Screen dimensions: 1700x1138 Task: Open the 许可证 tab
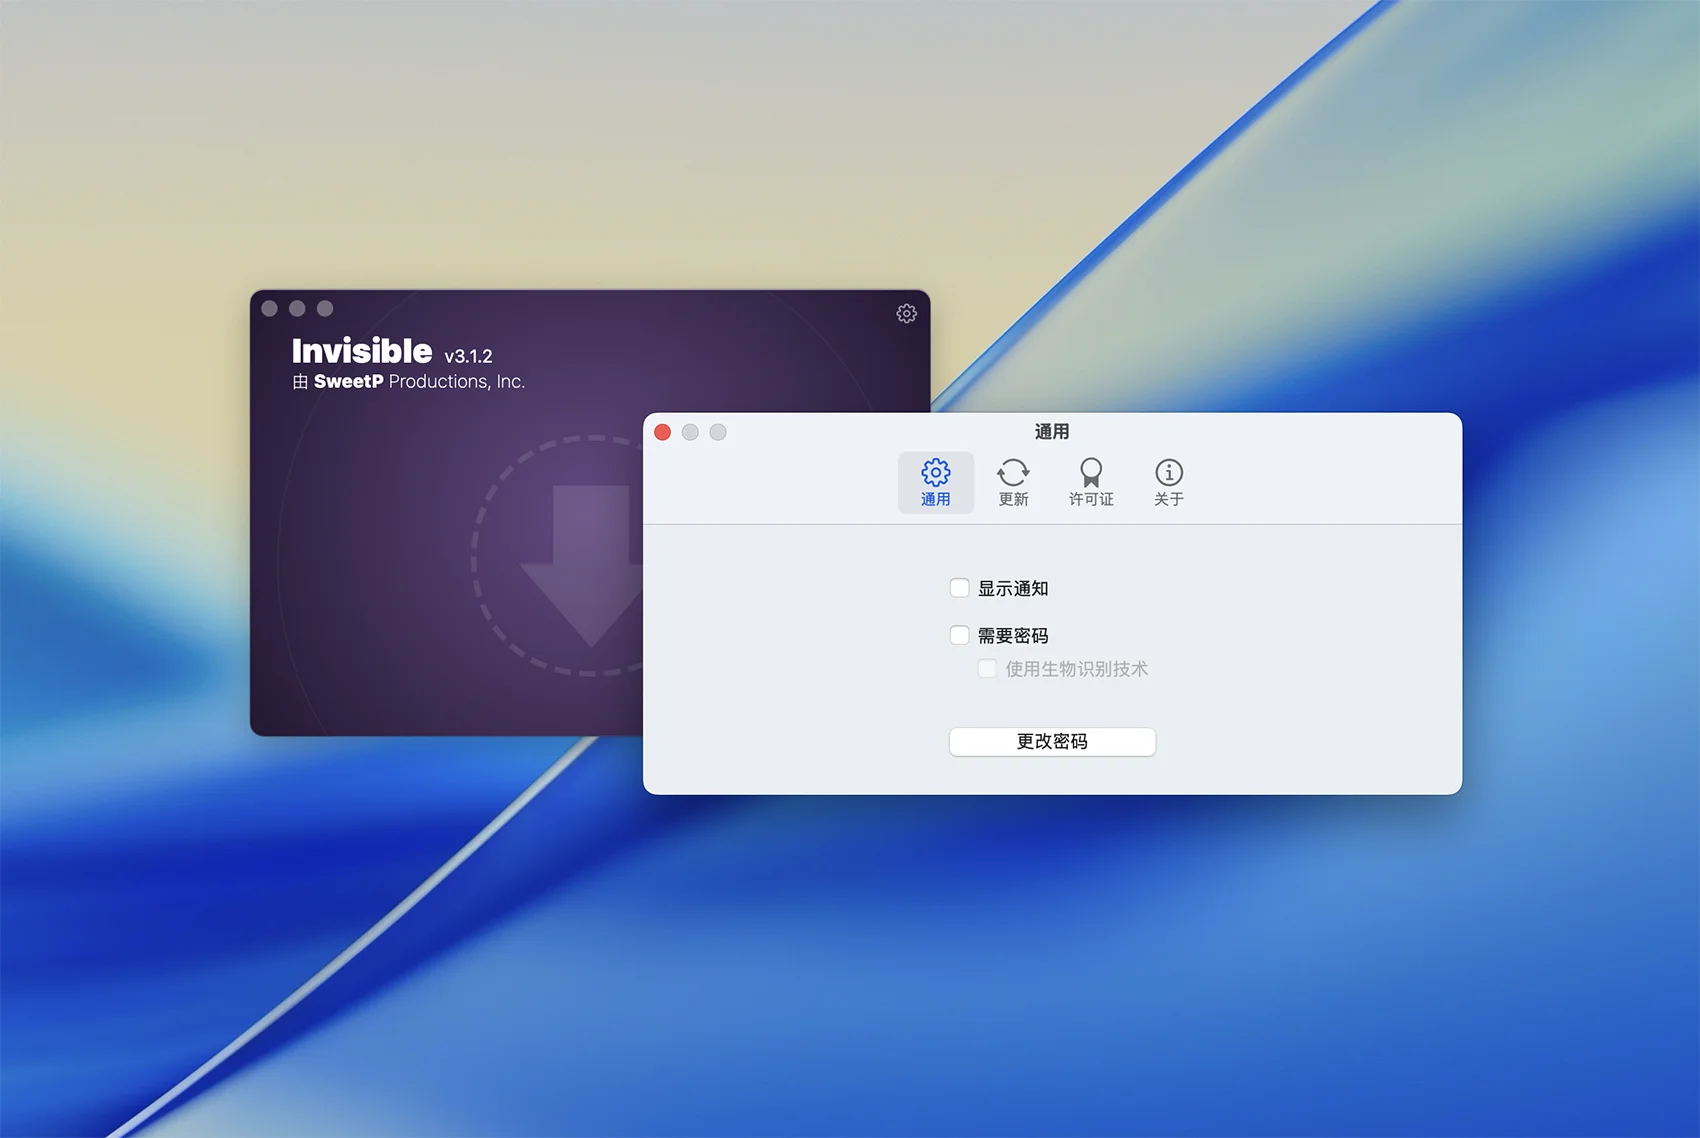click(1091, 483)
